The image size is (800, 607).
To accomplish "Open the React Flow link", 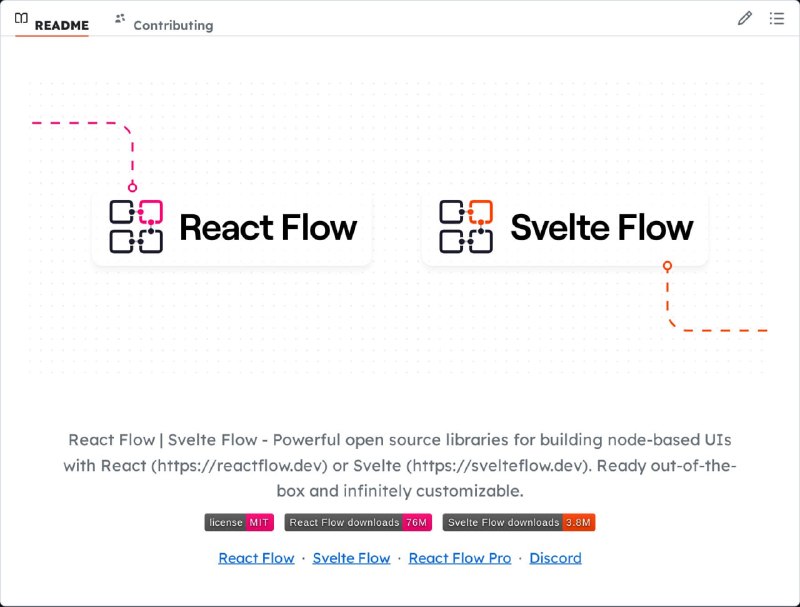I will pos(256,558).
